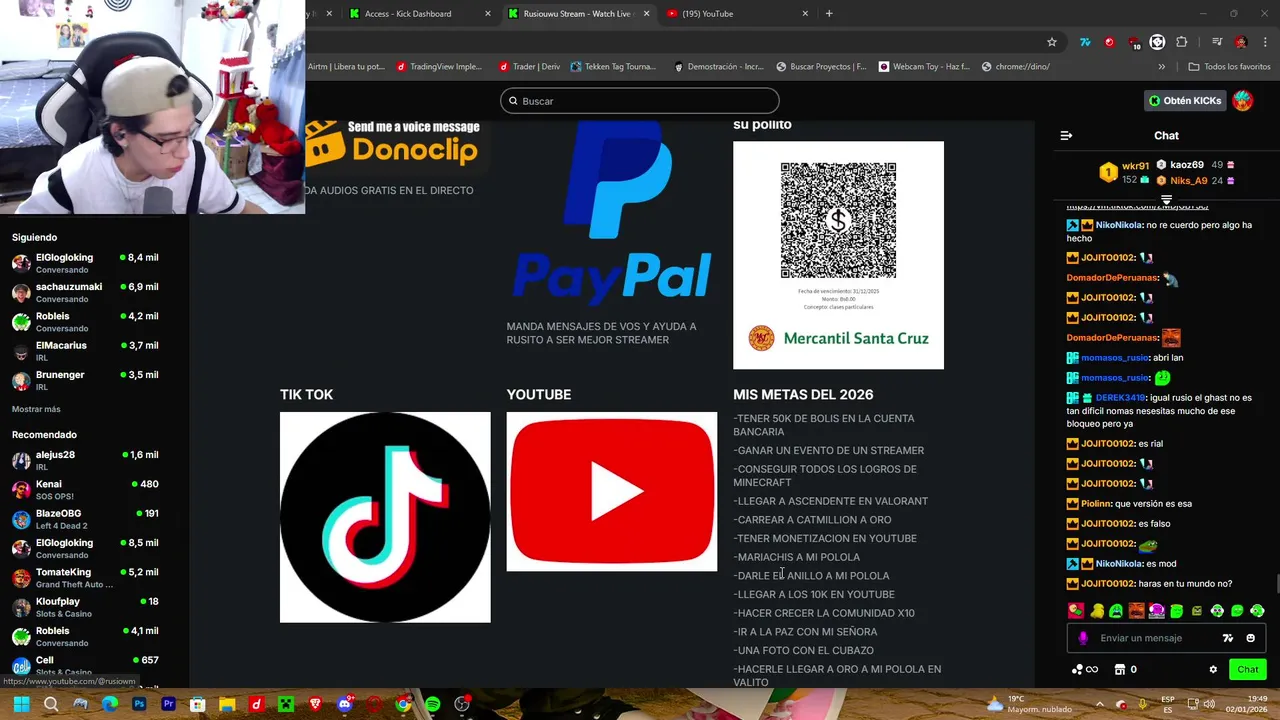Open the chrome://dino/ bookmark
The width and height of the screenshot is (1280, 720).
pyautogui.click(x=1015, y=67)
